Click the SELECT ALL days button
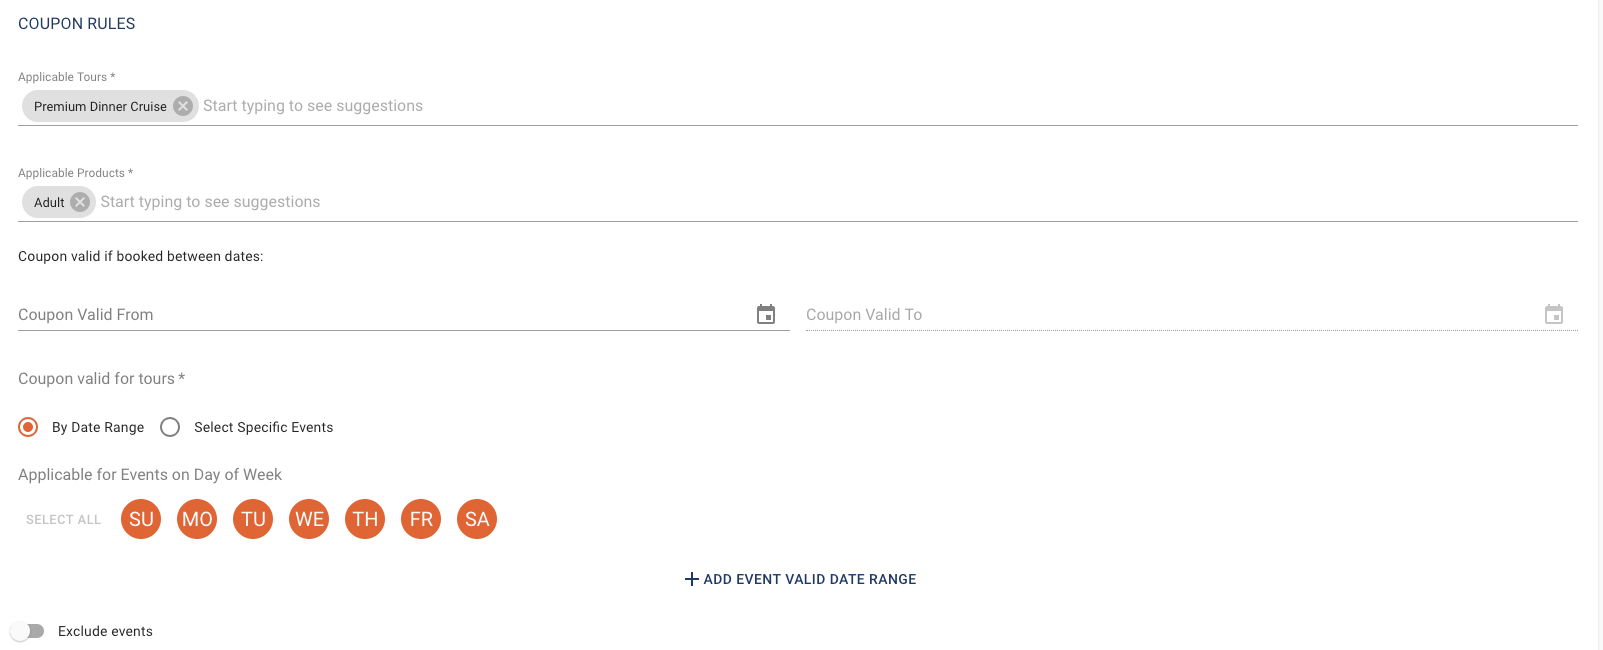The height and width of the screenshot is (650, 1603). point(63,520)
